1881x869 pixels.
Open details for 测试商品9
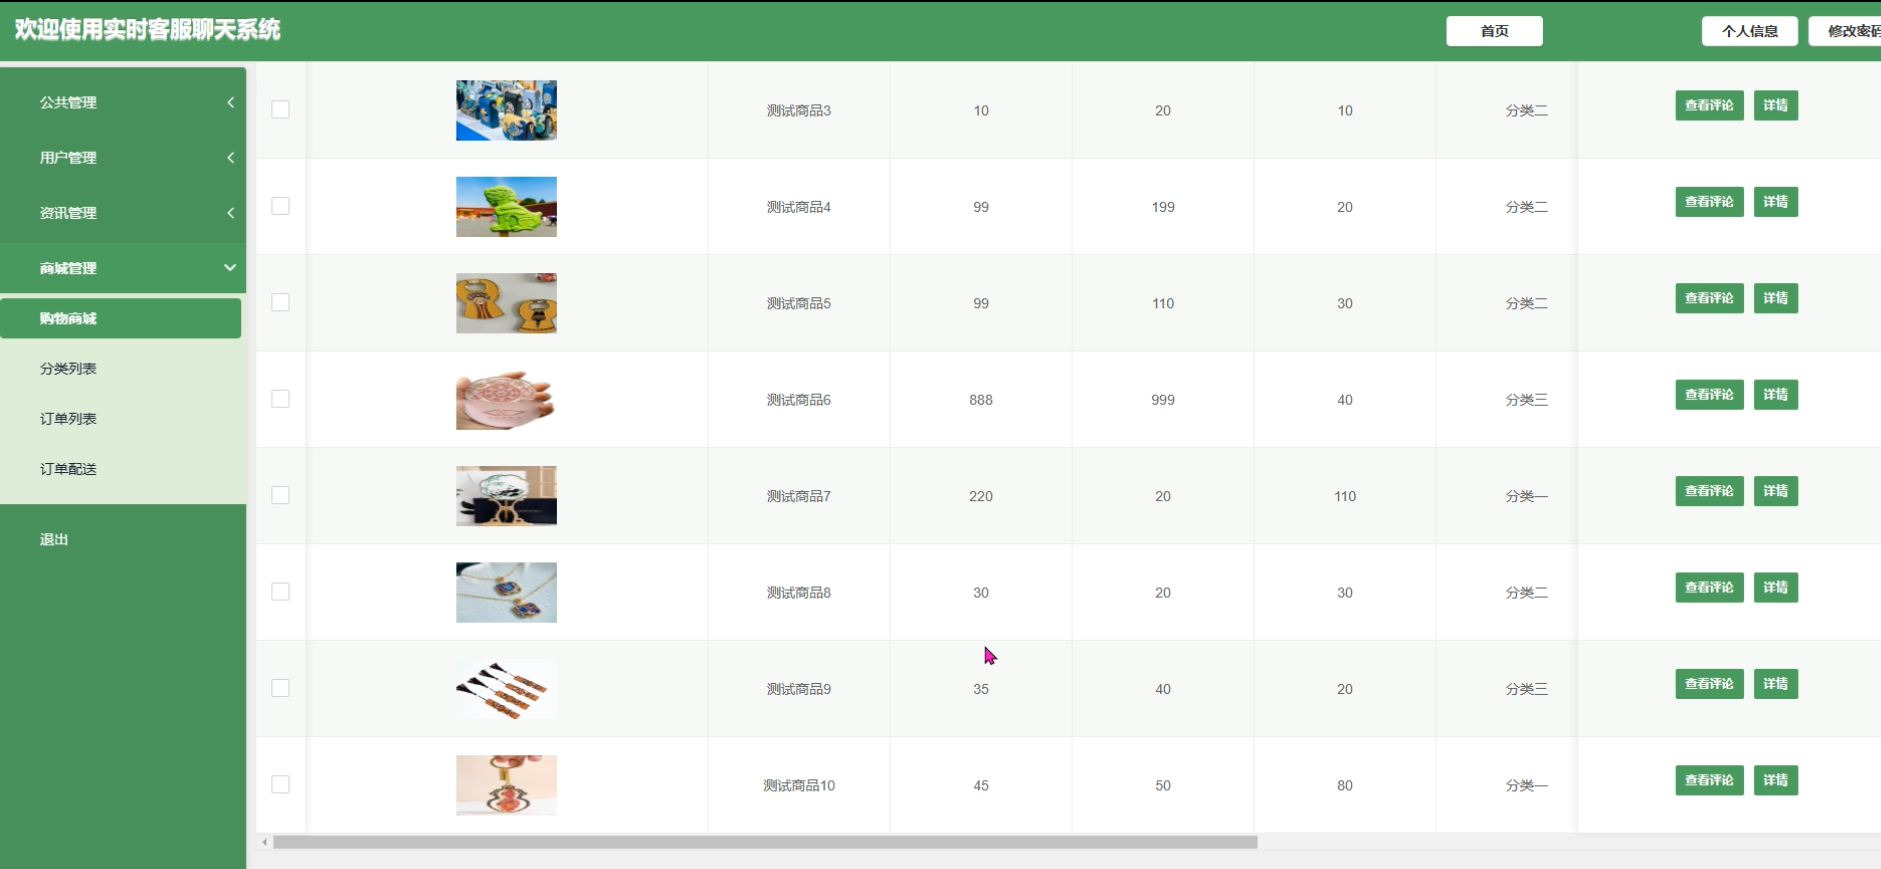click(1776, 684)
